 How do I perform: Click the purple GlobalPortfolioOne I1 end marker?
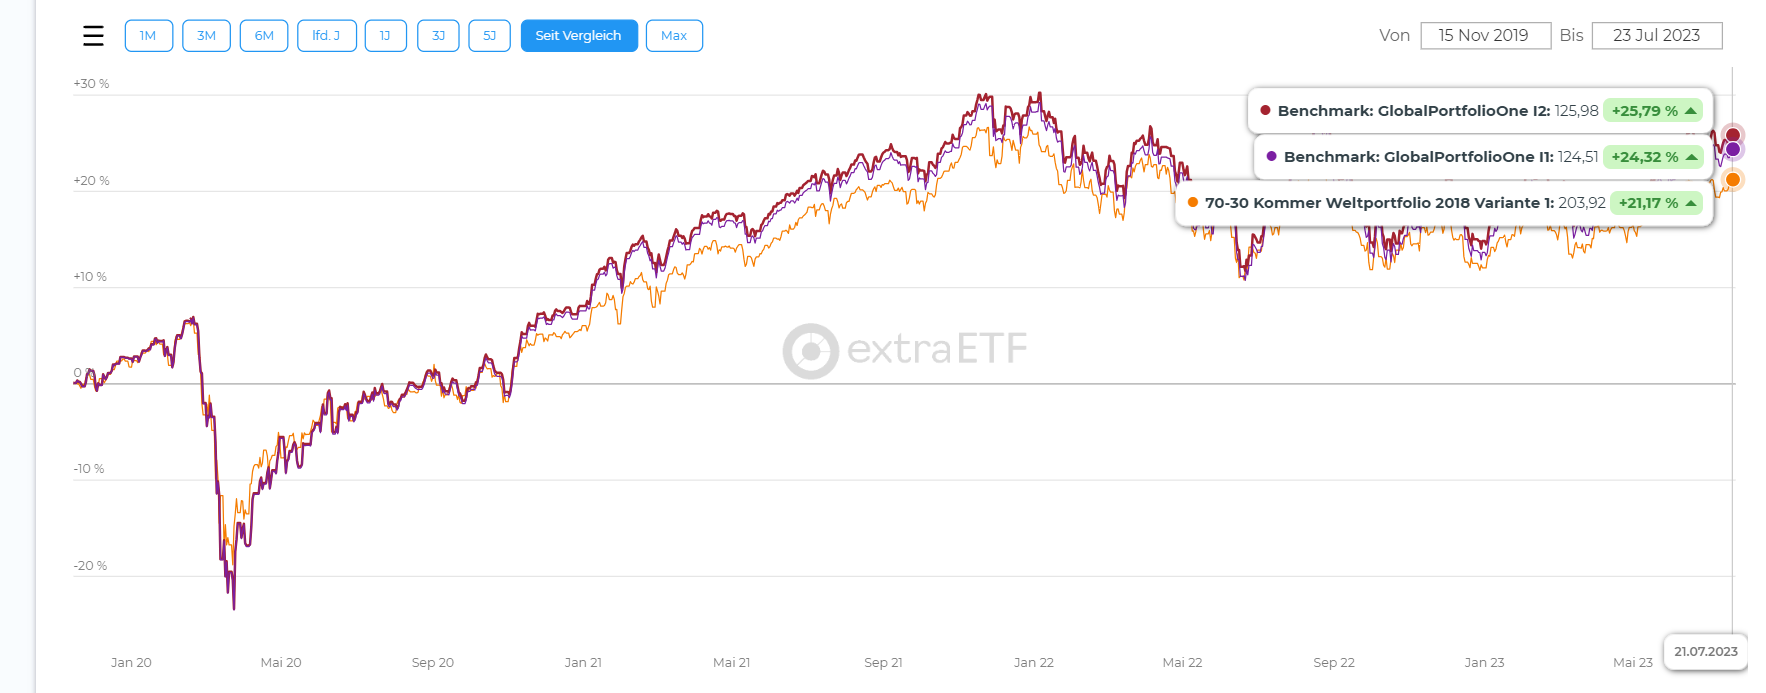pos(1733,150)
